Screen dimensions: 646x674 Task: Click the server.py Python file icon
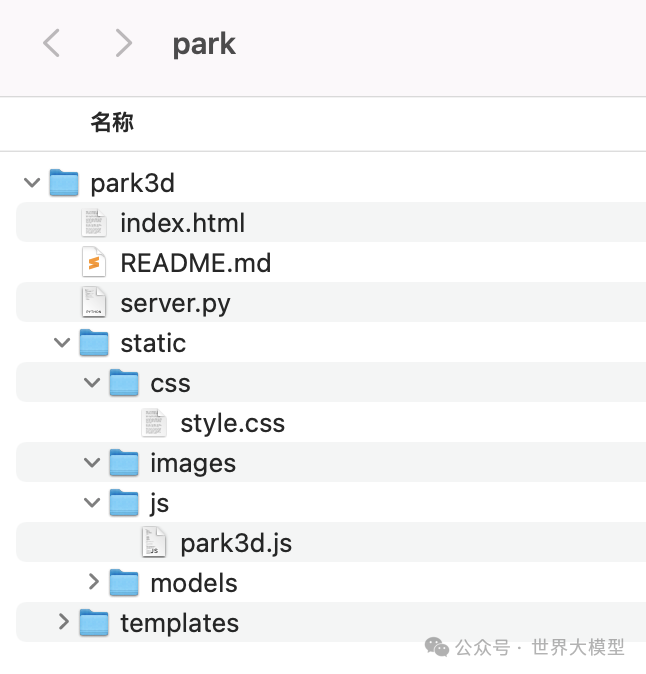tap(94, 303)
